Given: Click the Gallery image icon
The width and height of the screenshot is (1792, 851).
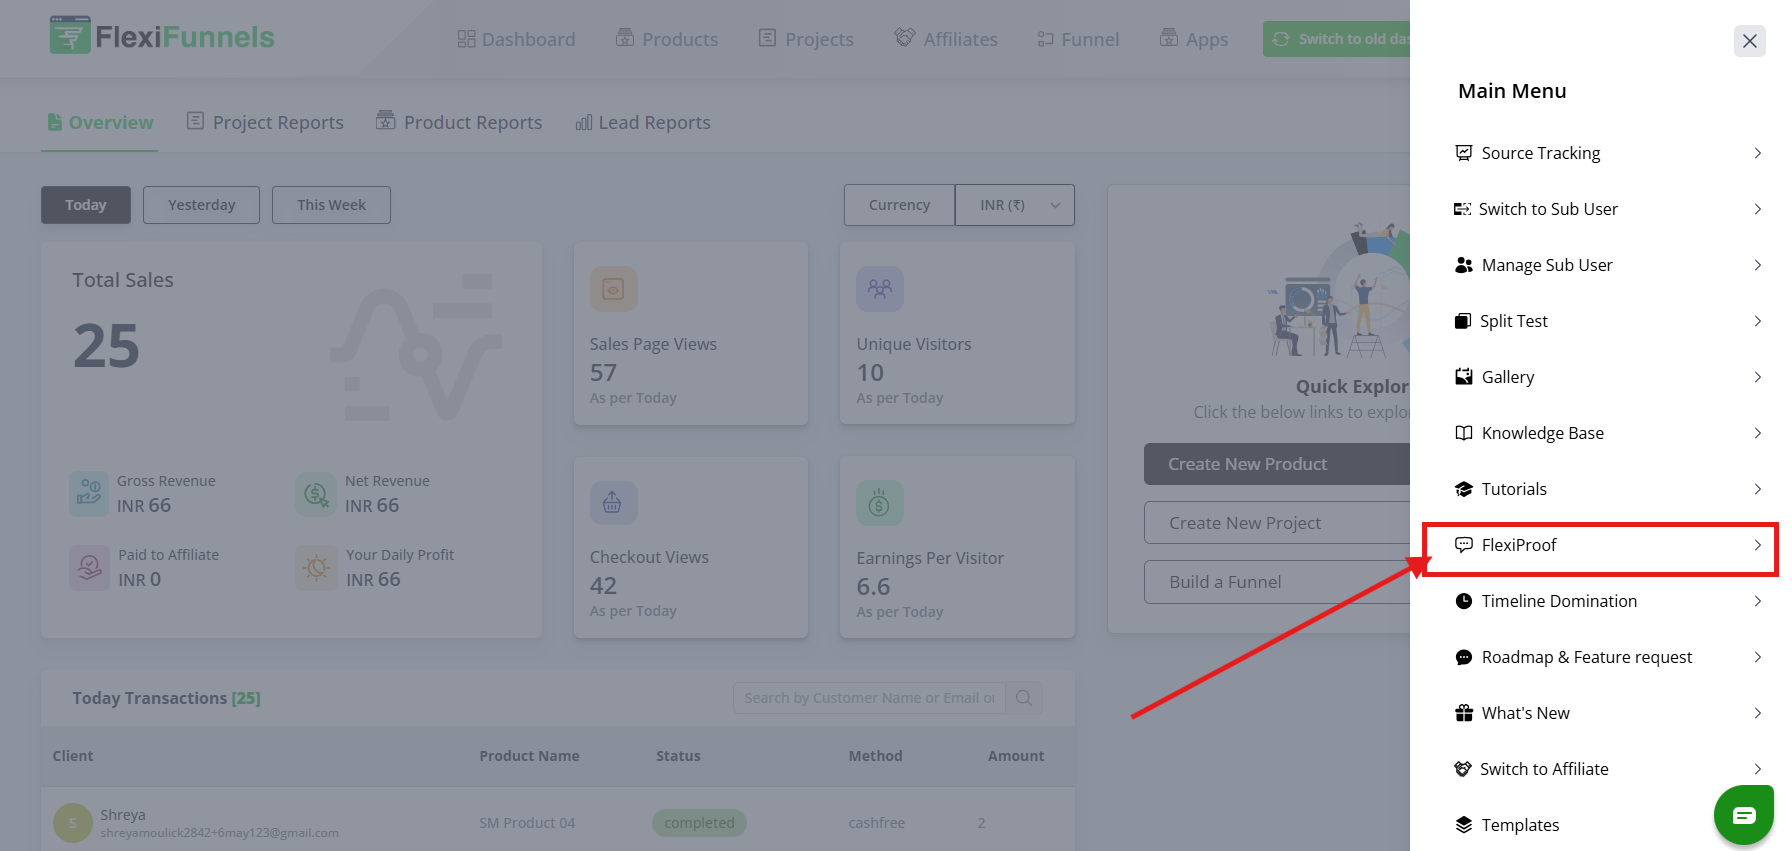Looking at the screenshot, I should tap(1464, 377).
